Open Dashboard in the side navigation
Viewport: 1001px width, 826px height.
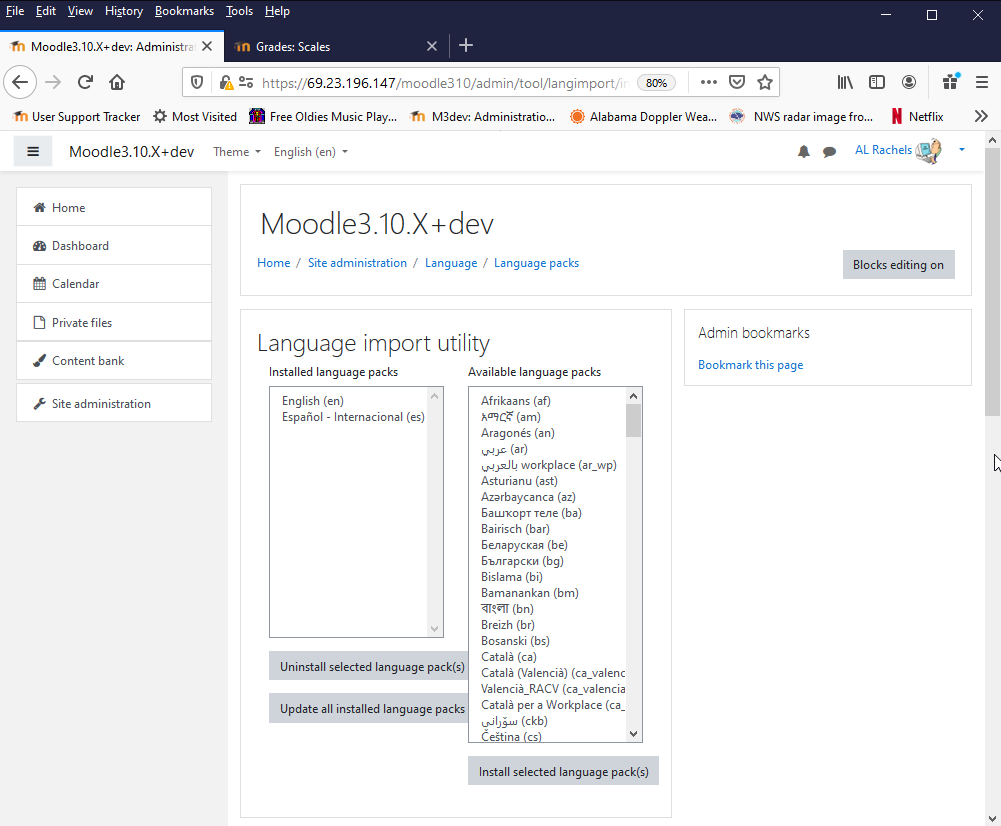(114, 246)
